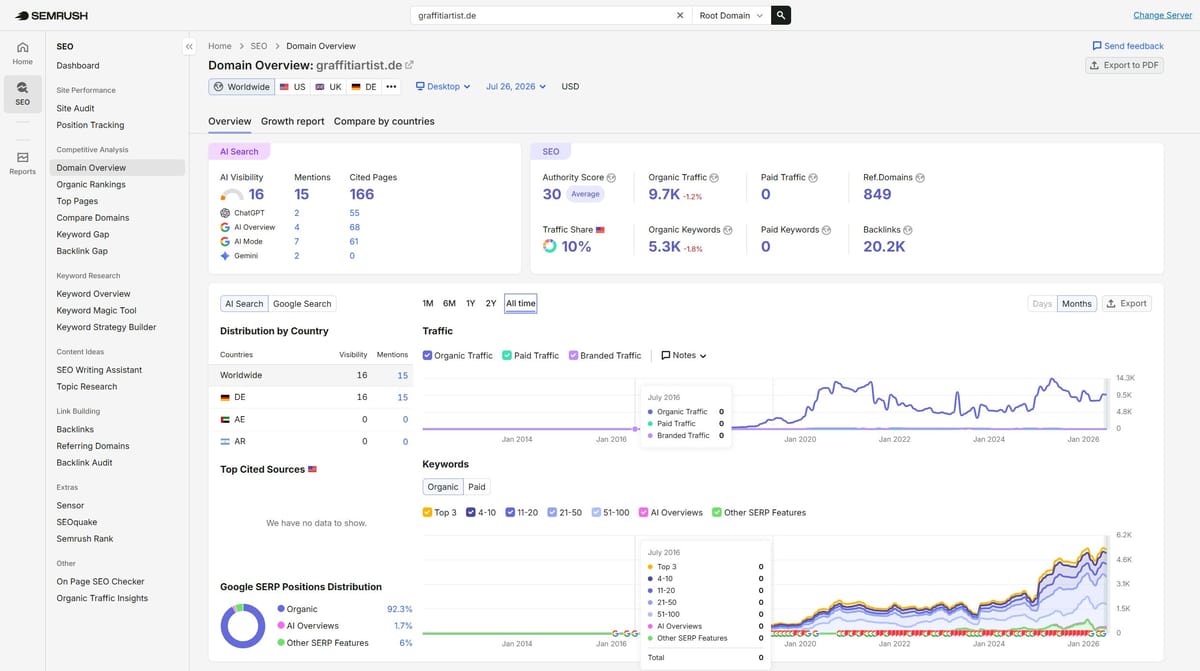1200x671 pixels.
Task: Collapse the sidebar with double-chevron icon
Action: coord(189,47)
